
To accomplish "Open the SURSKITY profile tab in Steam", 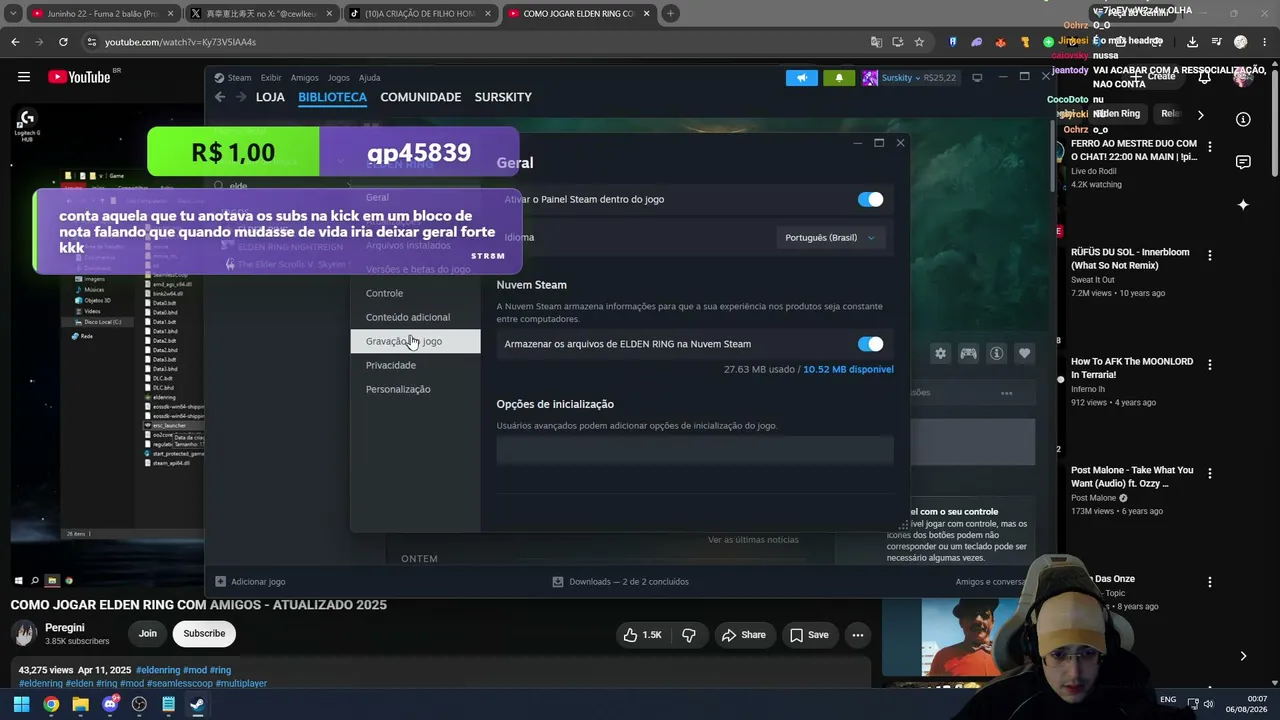I will [503, 97].
